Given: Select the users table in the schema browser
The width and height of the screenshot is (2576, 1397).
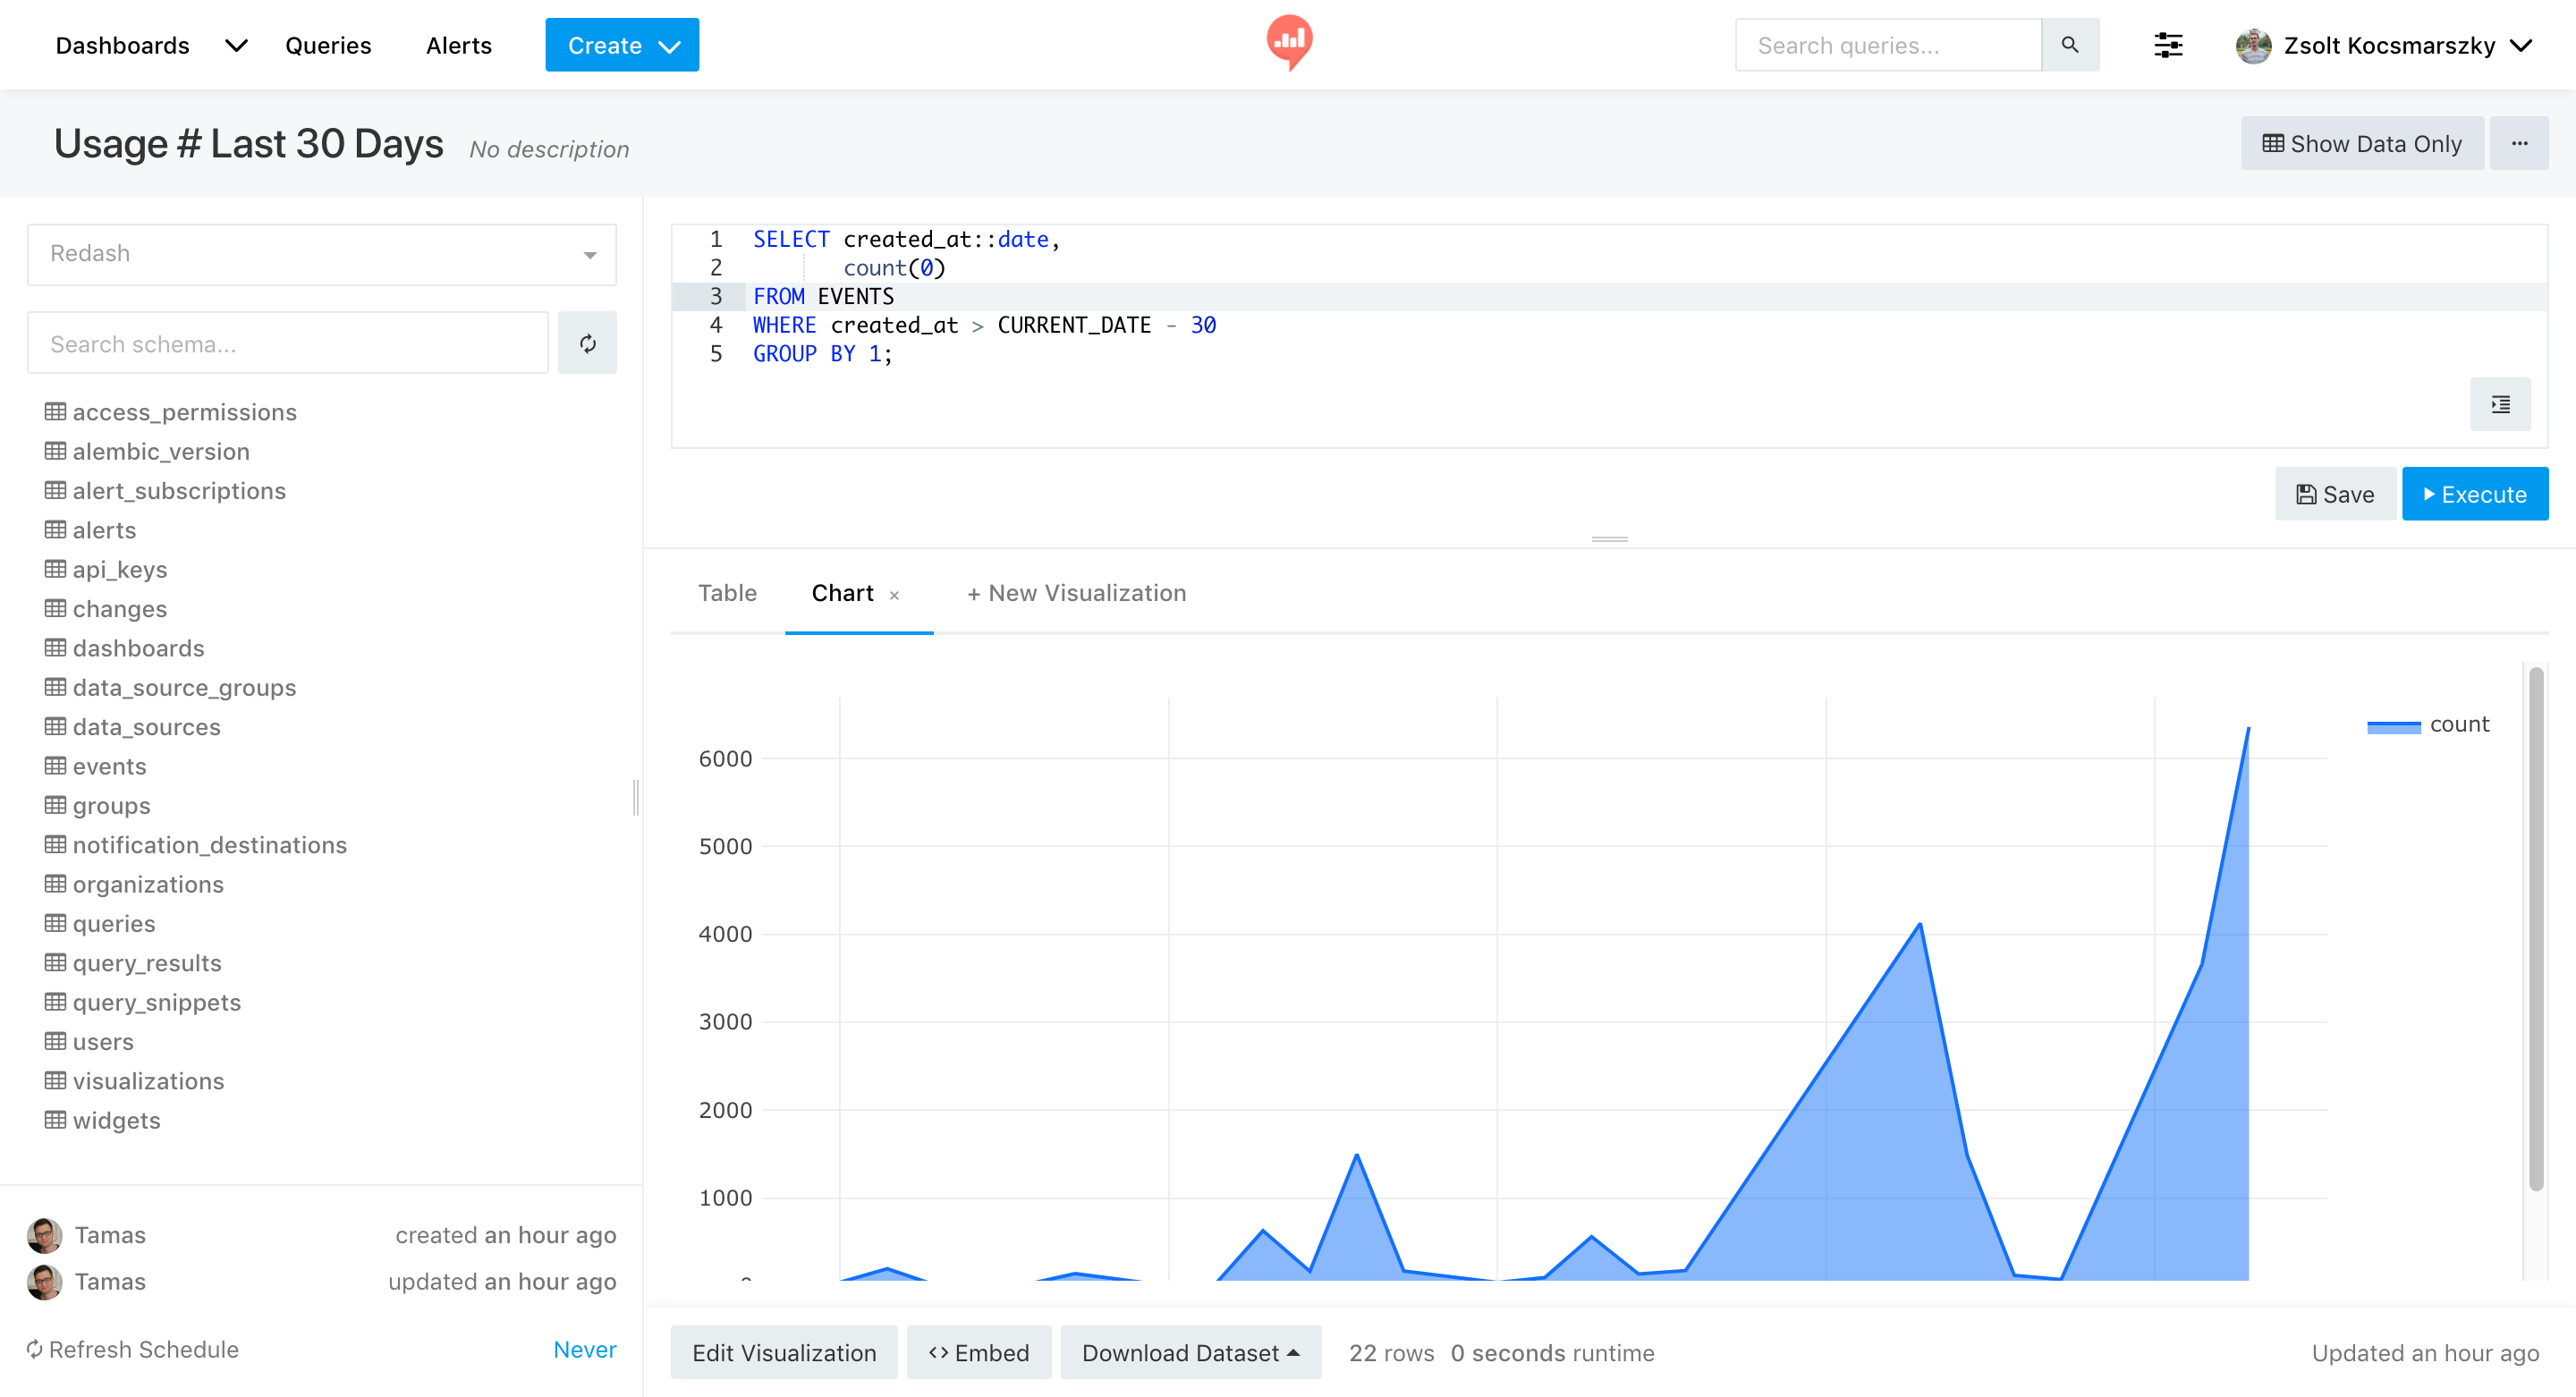Looking at the screenshot, I should [x=103, y=1041].
